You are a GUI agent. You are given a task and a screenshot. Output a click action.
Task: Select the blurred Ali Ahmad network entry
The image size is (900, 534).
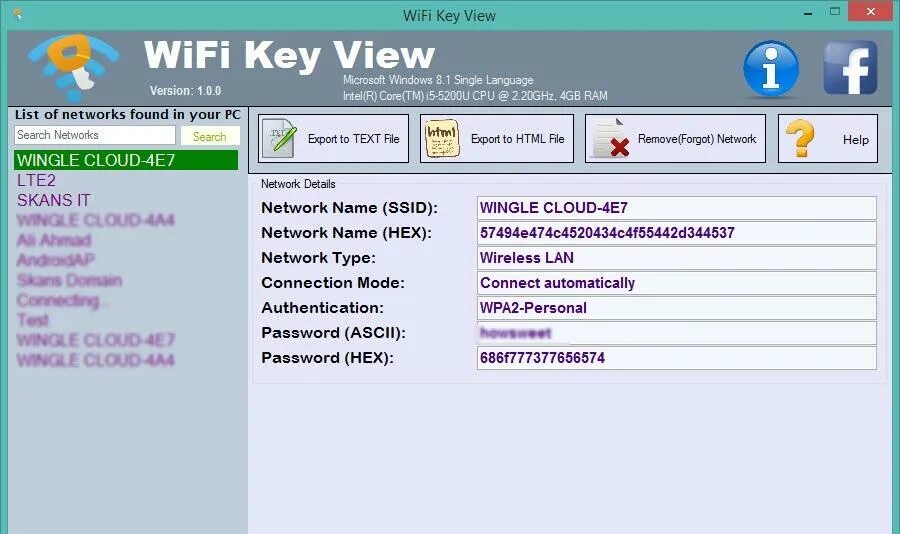54,240
